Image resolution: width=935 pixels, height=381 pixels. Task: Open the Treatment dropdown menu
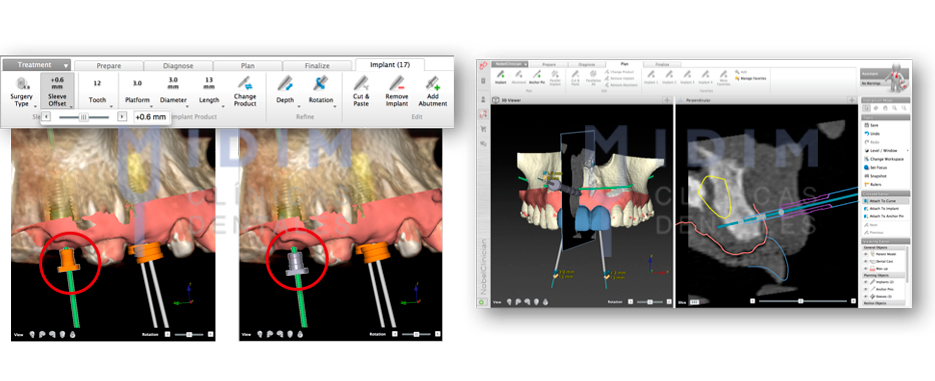[x=36, y=64]
